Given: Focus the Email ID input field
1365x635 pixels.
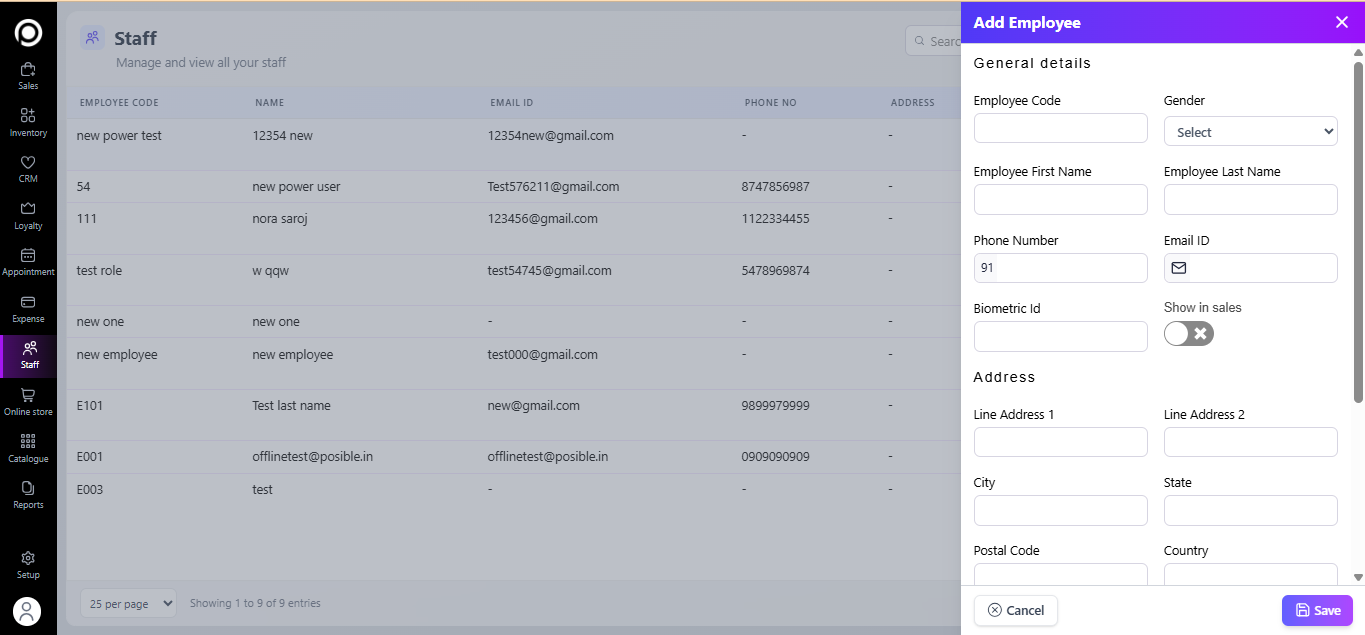Looking at the screenshot, I should [1262, 268].
